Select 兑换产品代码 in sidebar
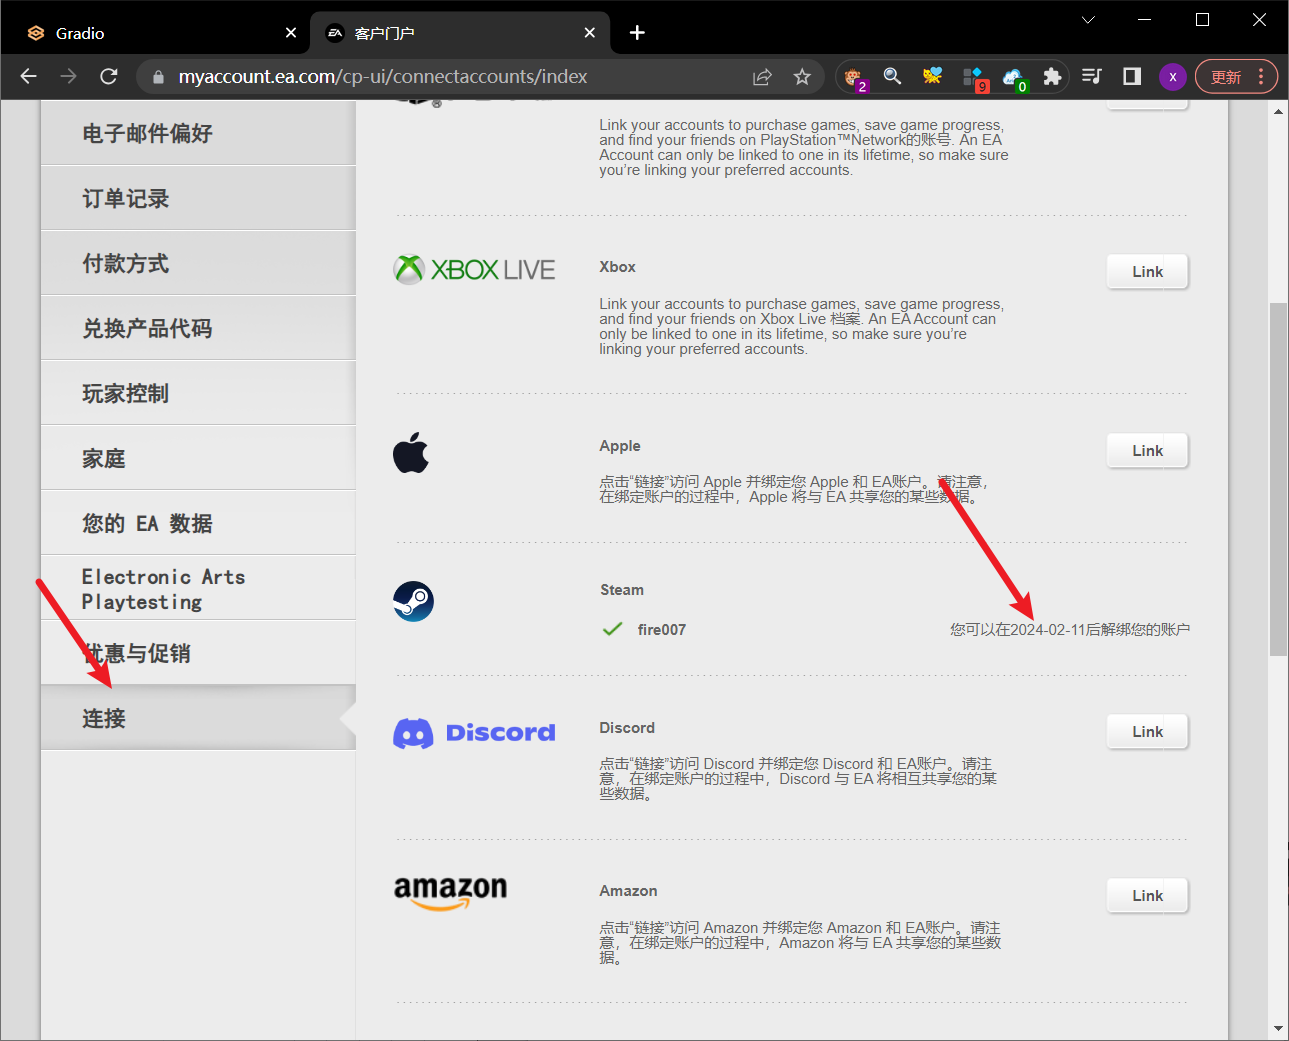Screen dimensions: 1289x1041 [198, 328]
